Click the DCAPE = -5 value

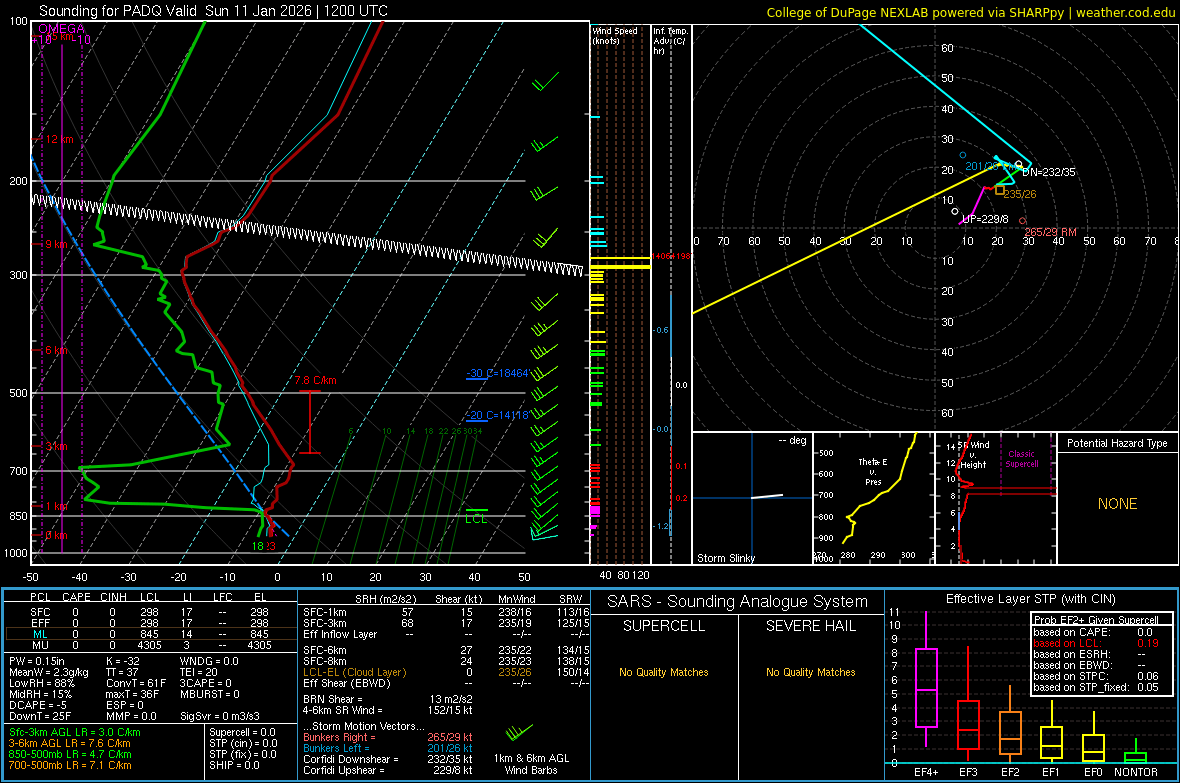(x=38, y=705)
